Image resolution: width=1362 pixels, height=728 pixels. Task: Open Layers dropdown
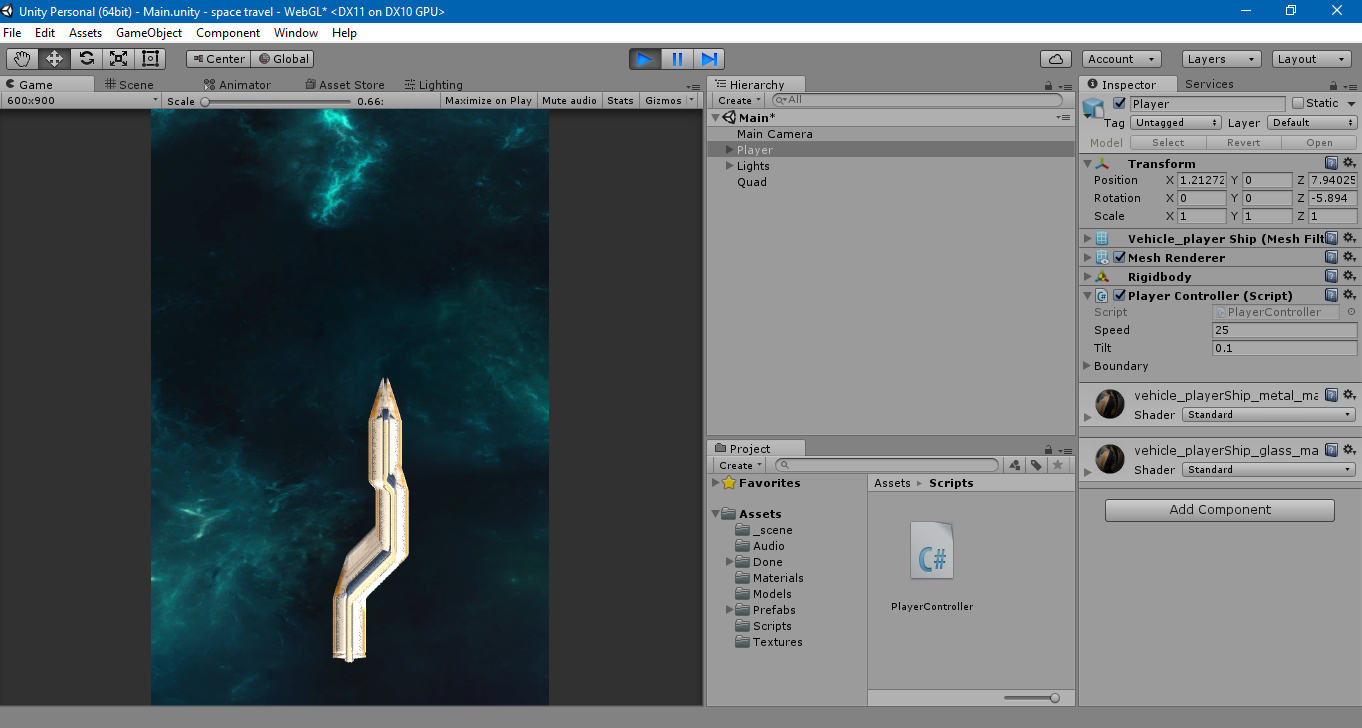(1221, 59)
